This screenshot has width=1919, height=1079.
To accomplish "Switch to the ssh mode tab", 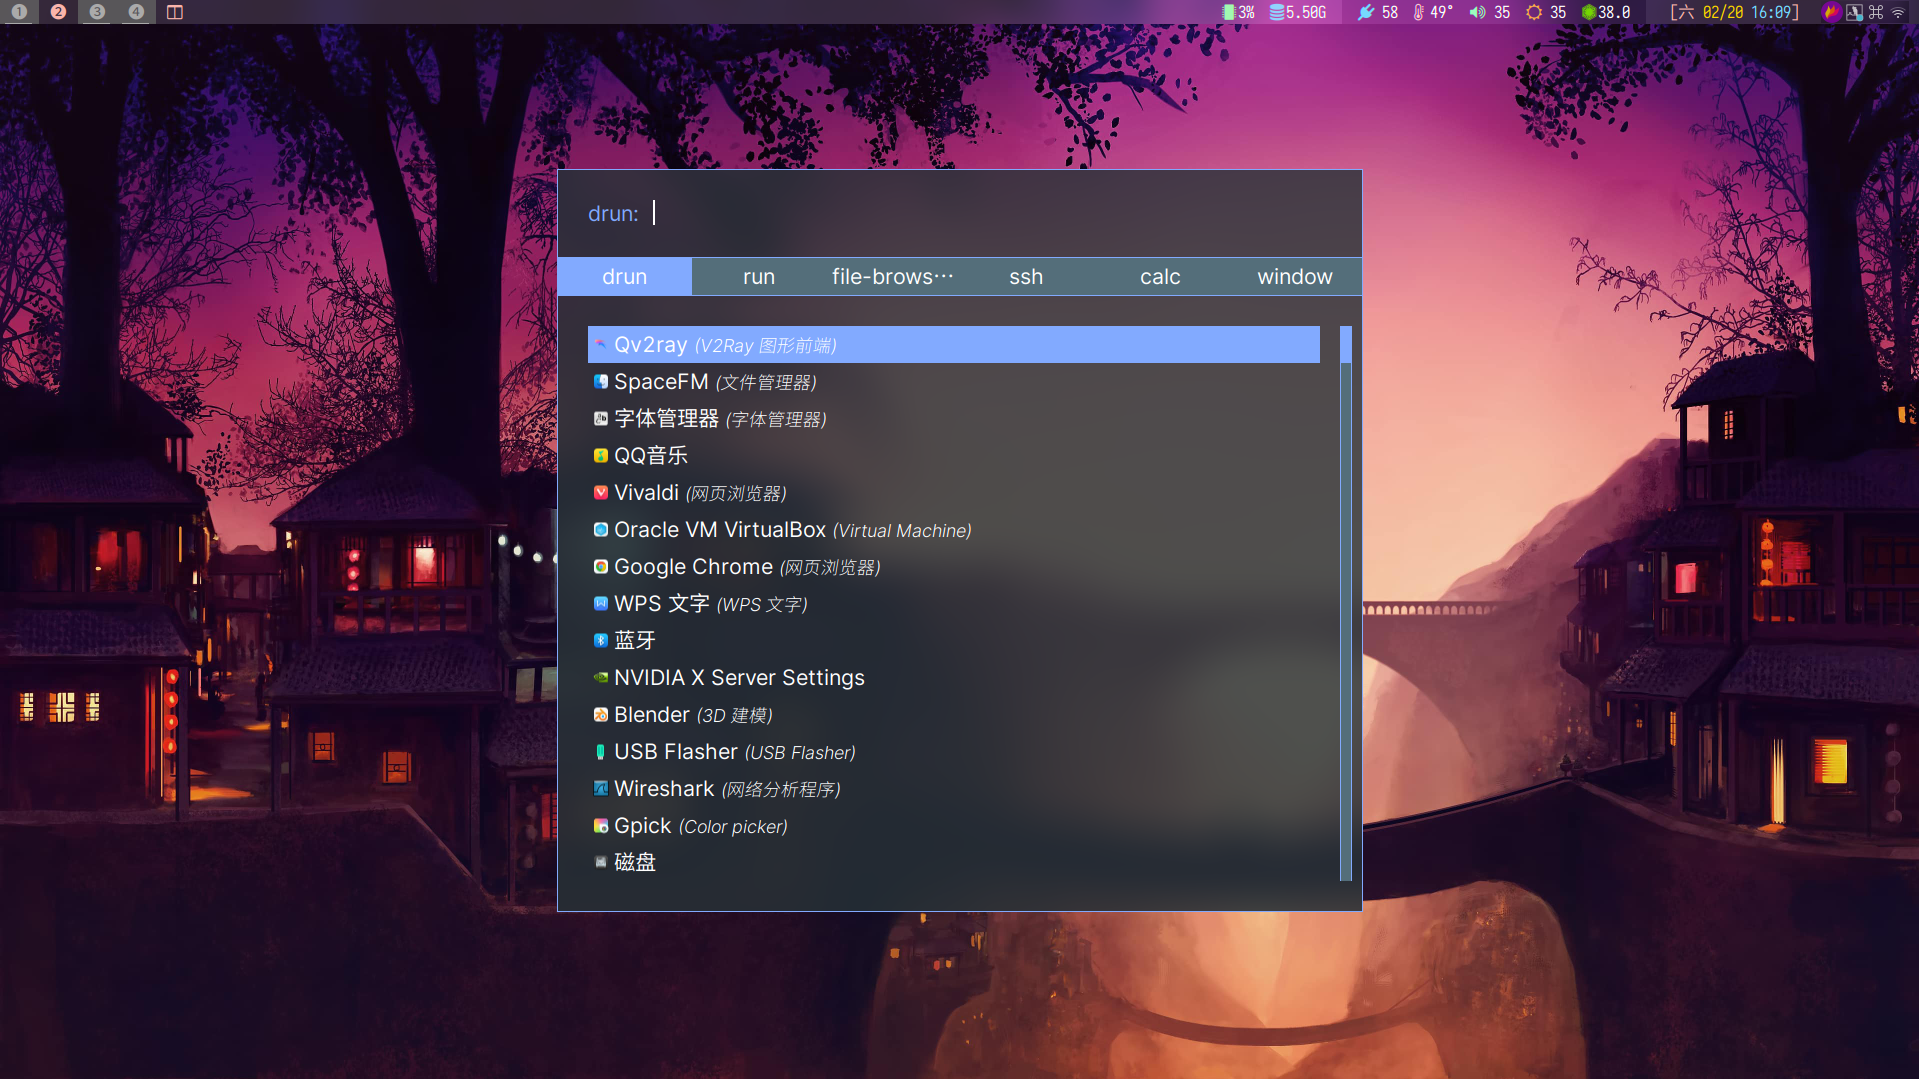I will pyautogui.click(x=1026, y=276).
